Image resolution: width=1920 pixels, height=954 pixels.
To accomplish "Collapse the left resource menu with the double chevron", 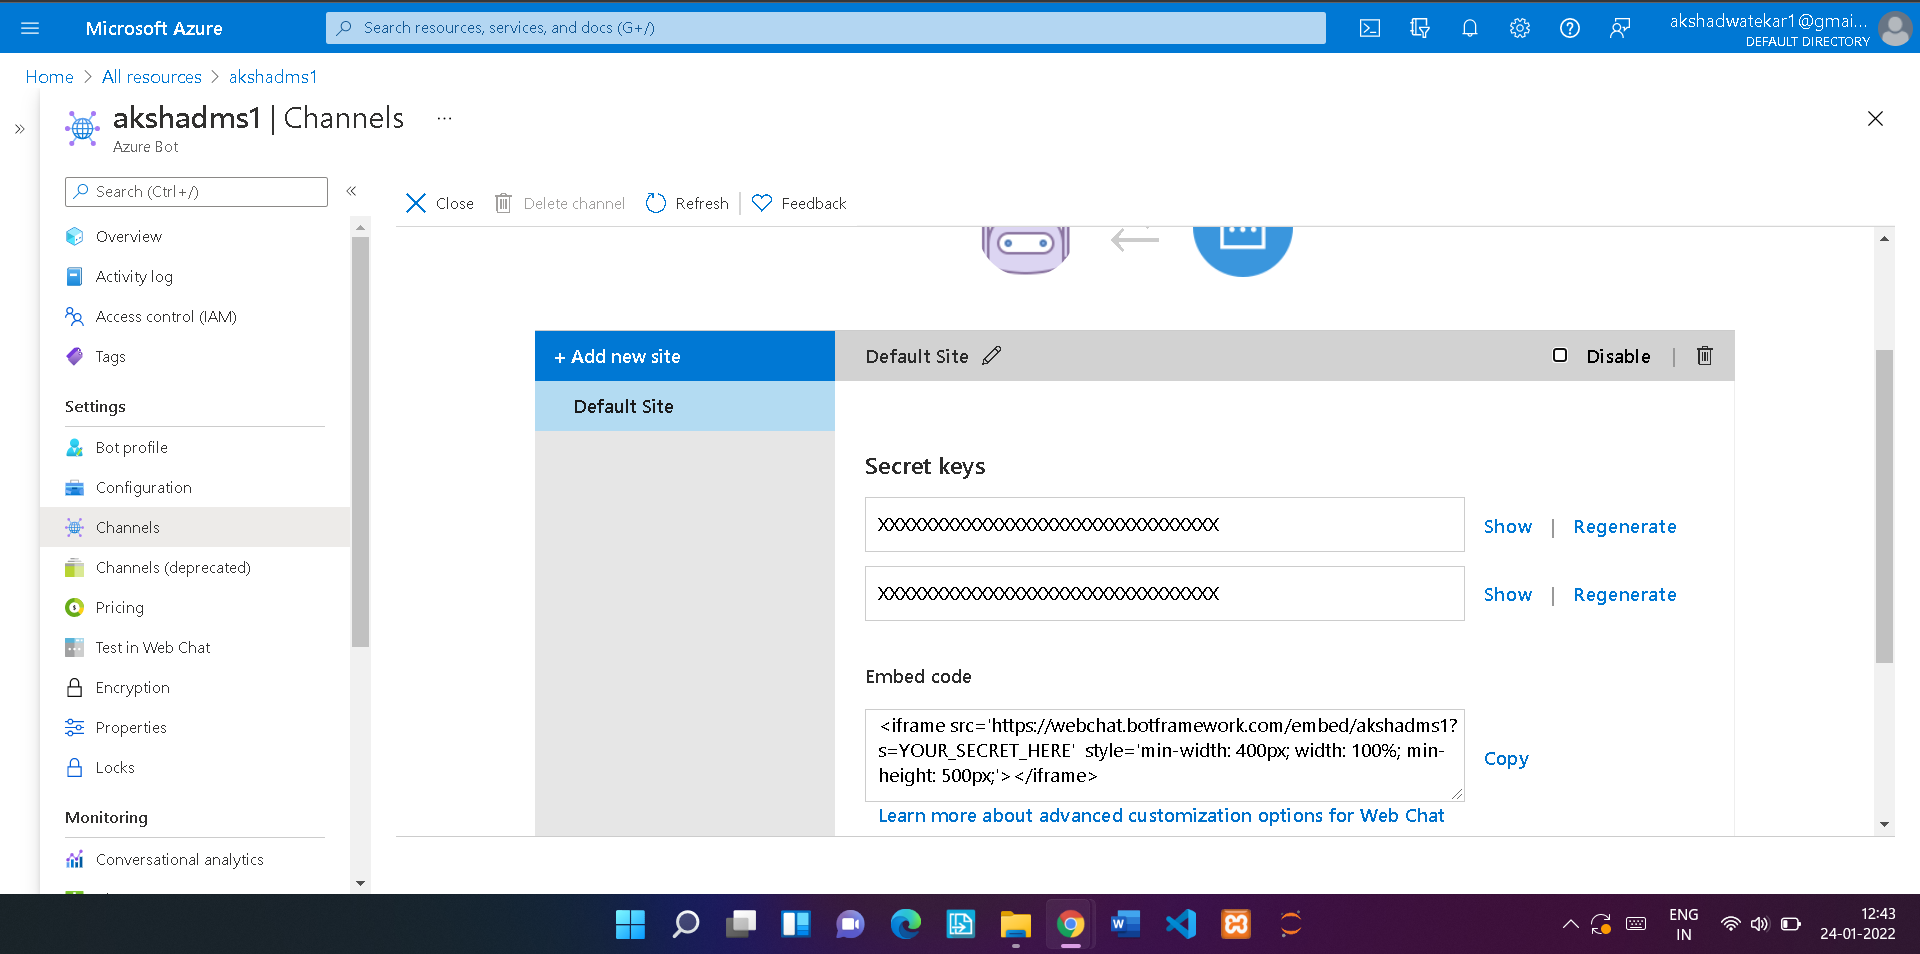I will tap(351, 191).
